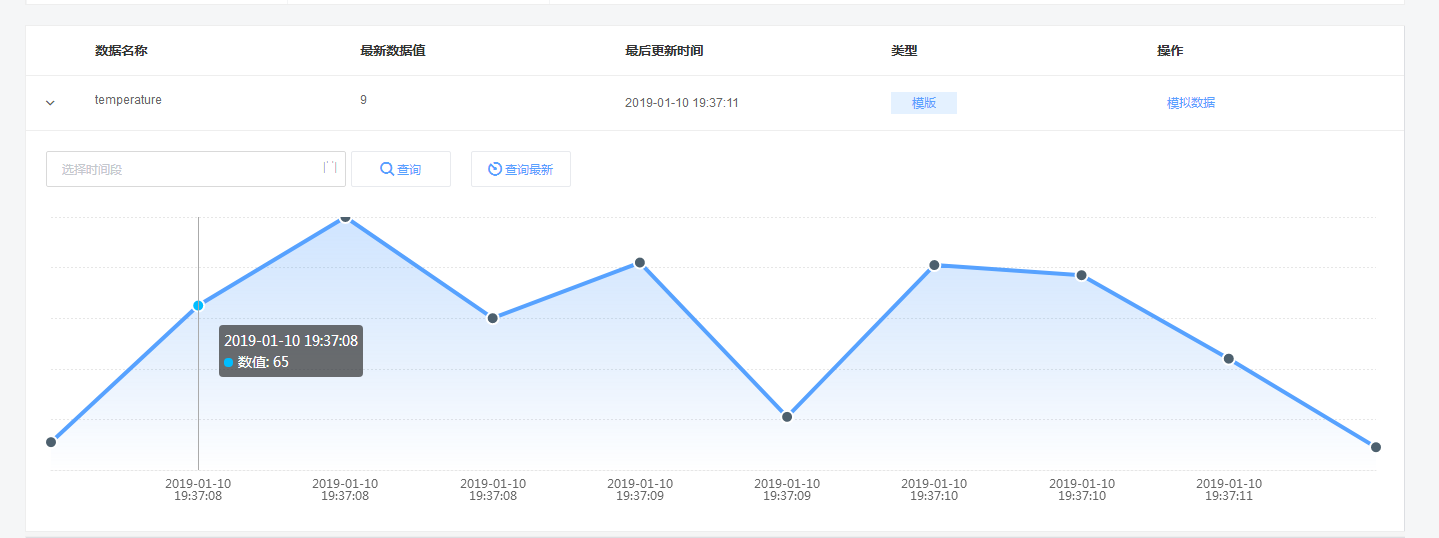Click data point at bottom of V-shaped dip
This screenshot has height=538, width=1439.
787,417
